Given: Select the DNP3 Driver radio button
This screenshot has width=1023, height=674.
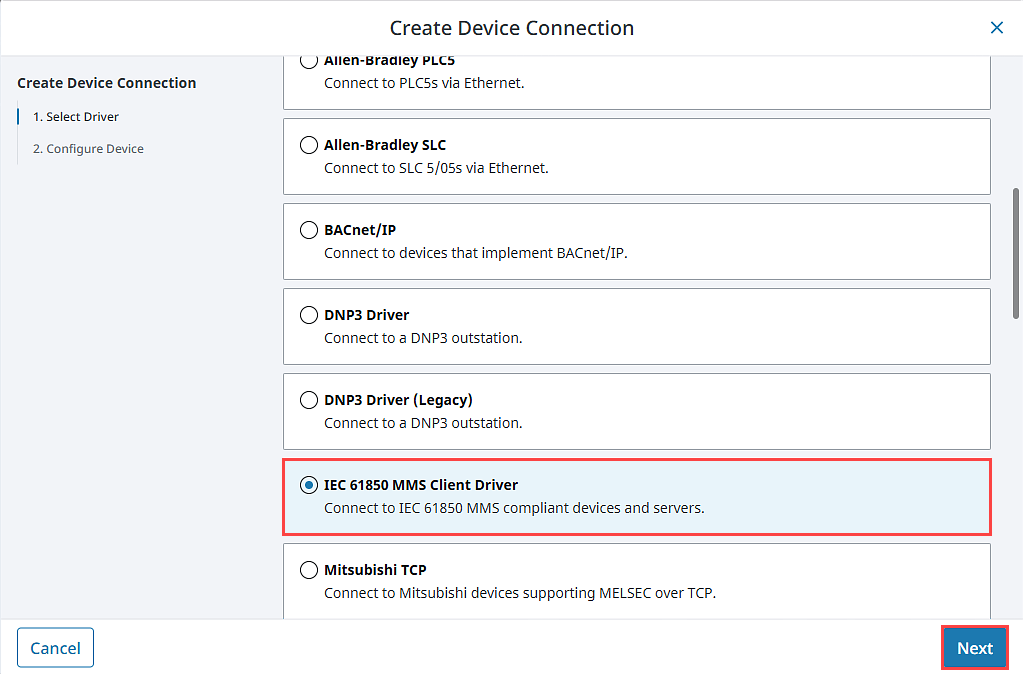Looking at the screenshot, I should click(309, 314).
